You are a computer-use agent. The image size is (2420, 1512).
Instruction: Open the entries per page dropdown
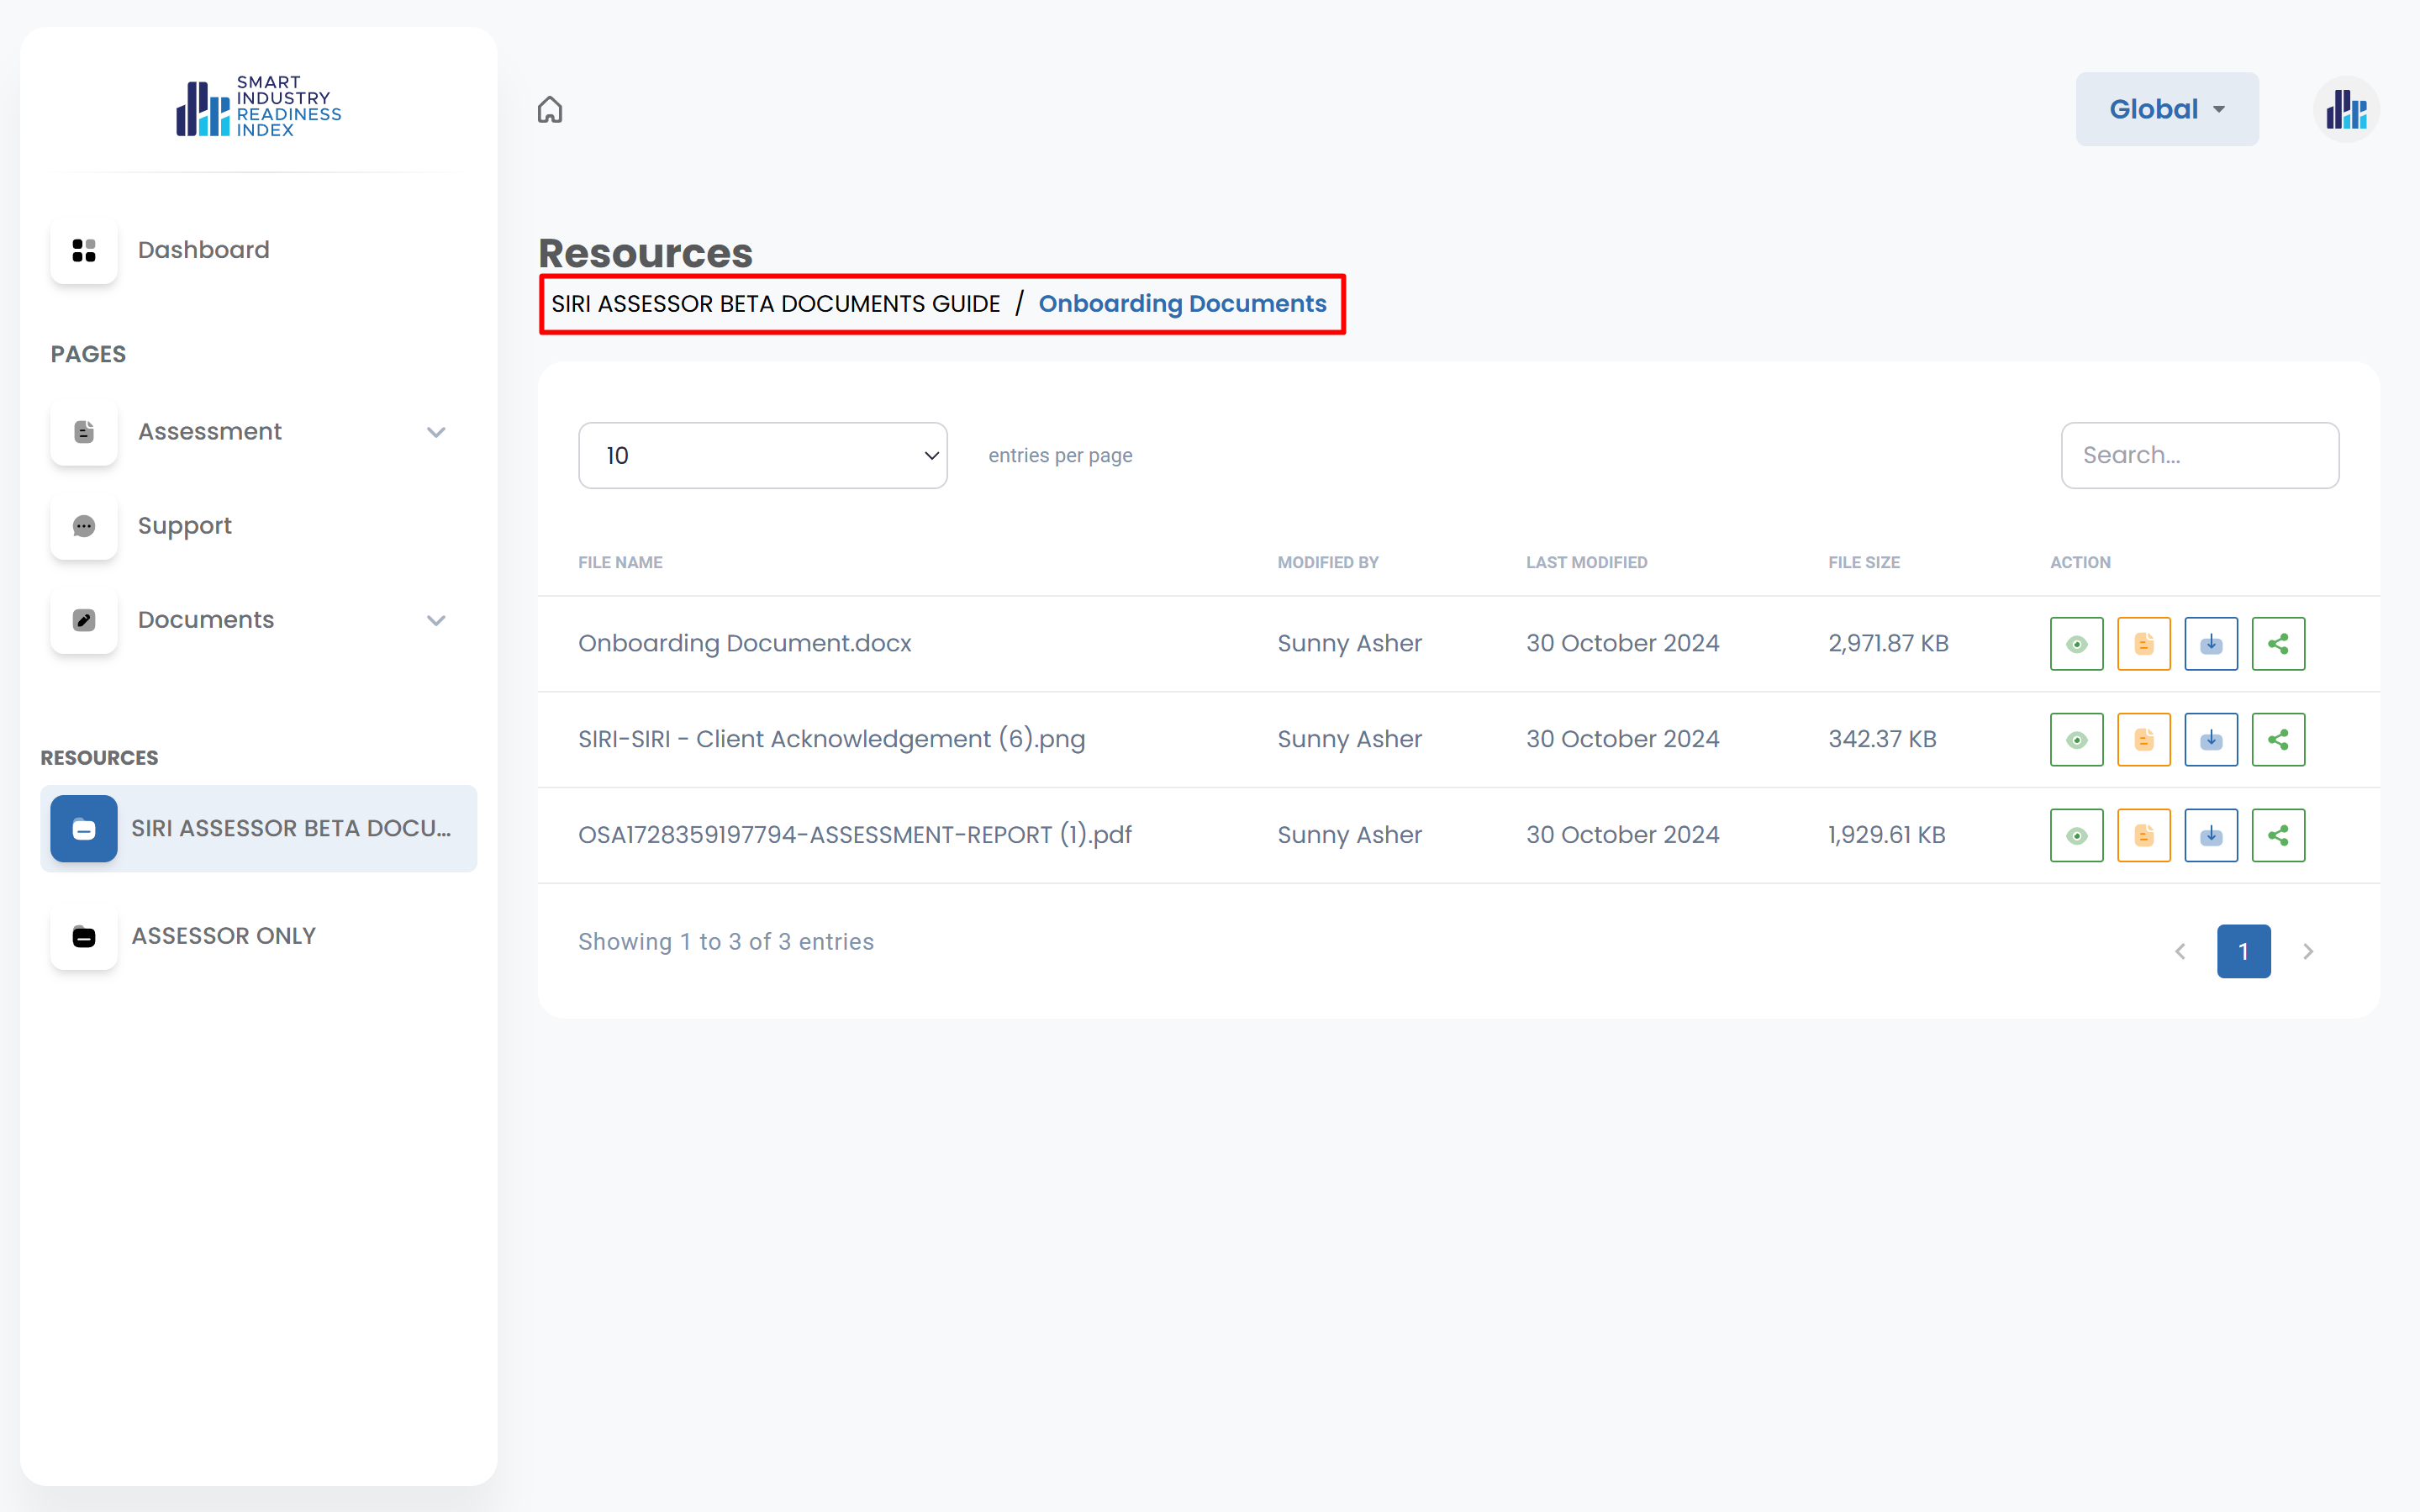(762, 456)
